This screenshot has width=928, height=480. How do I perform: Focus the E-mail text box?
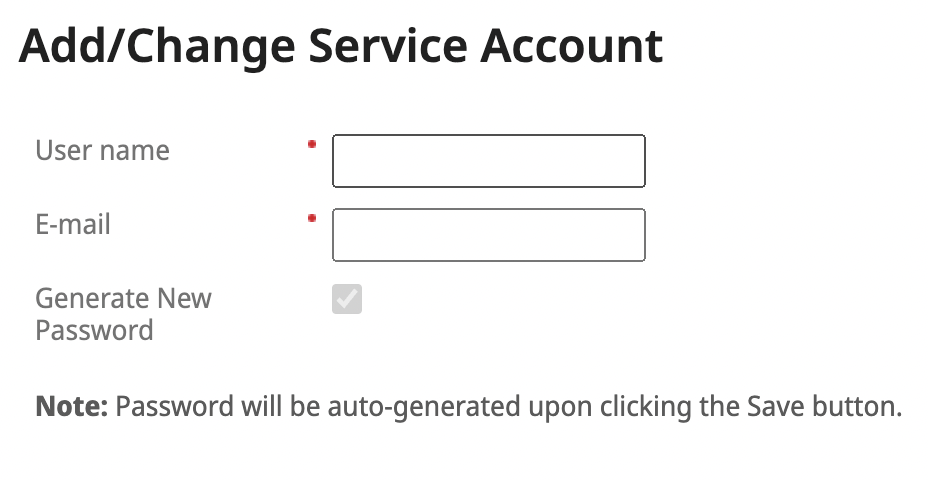pyautogui.click(x=488, y=235)
